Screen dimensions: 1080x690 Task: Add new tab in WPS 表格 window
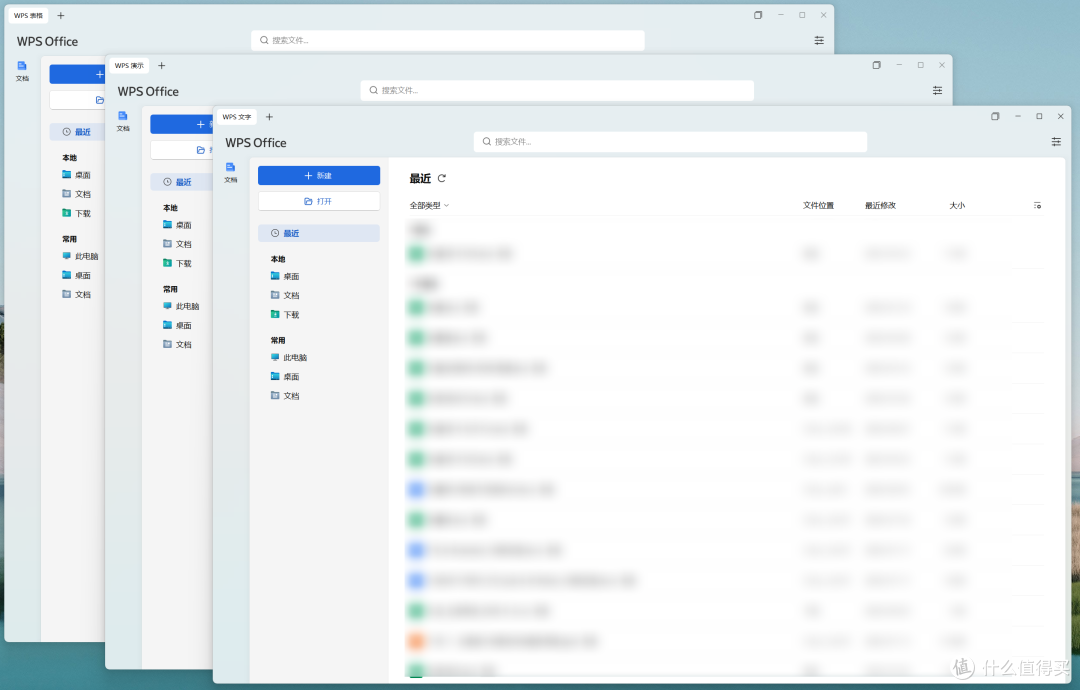click(x=61, y=15)
